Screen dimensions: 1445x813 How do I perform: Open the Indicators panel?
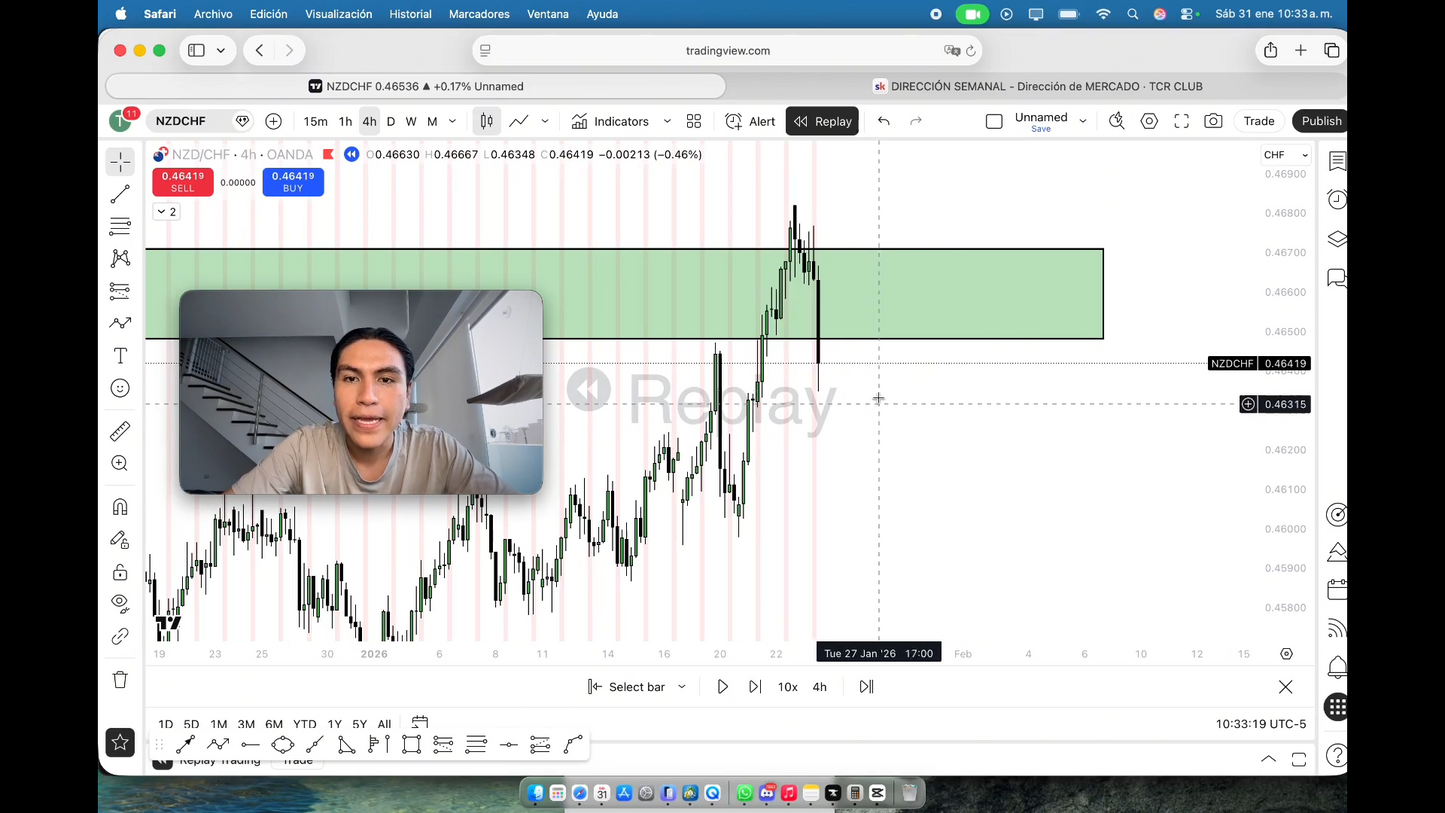(x=620, y=121)
